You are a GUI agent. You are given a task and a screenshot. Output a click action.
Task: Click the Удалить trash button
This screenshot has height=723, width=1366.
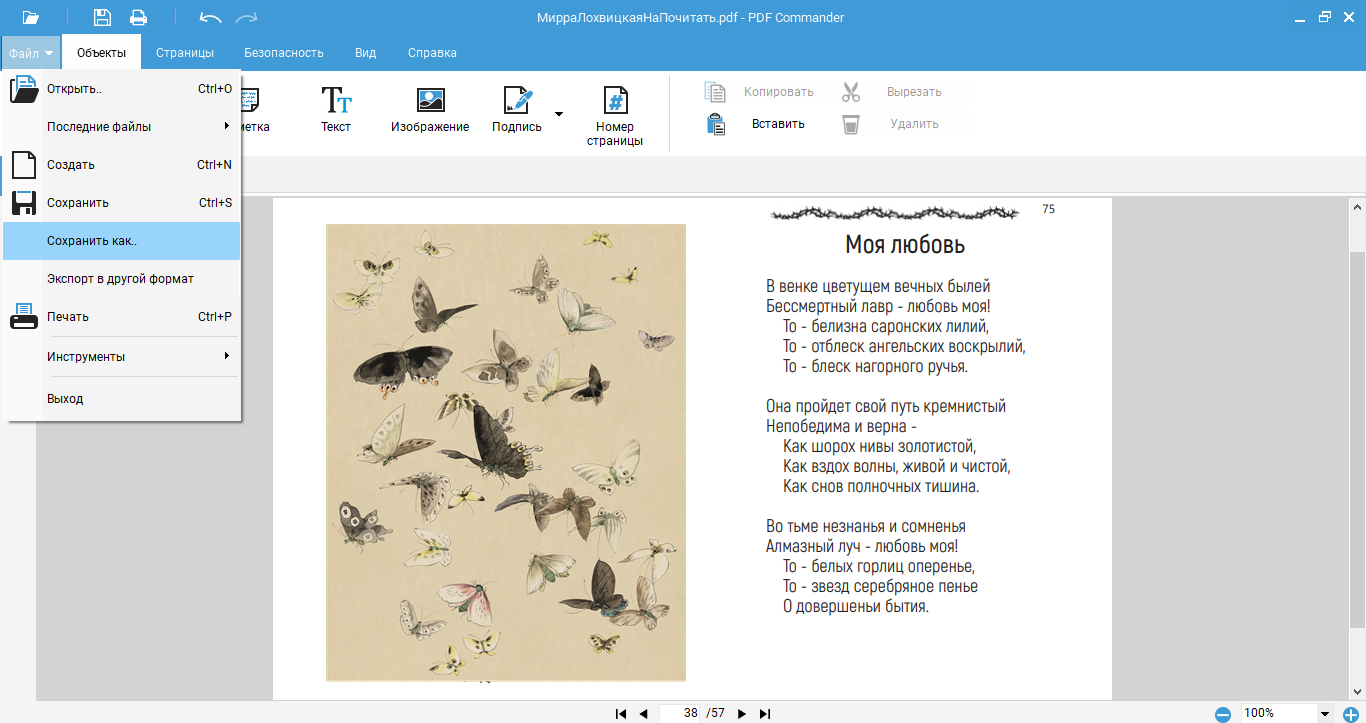889,124
